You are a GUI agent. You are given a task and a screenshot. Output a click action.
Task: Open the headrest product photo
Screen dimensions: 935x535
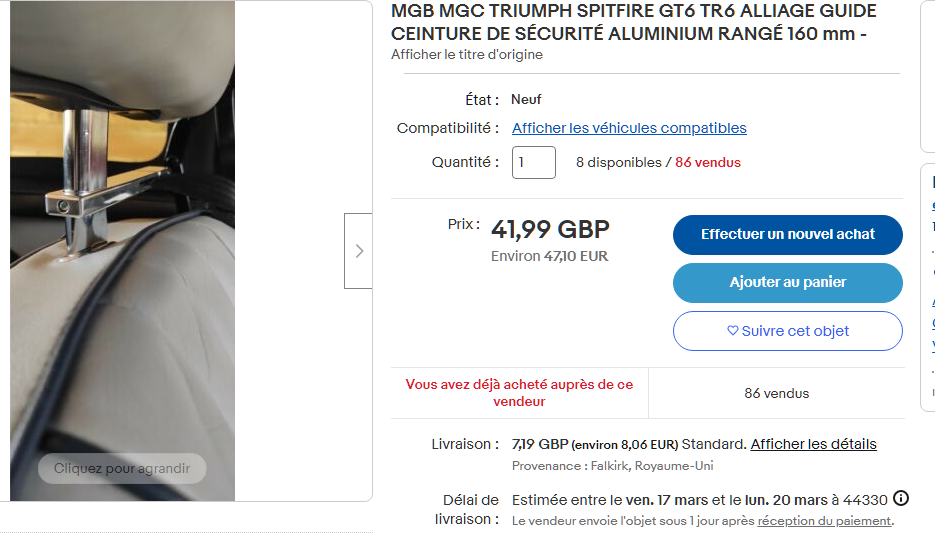122,250
